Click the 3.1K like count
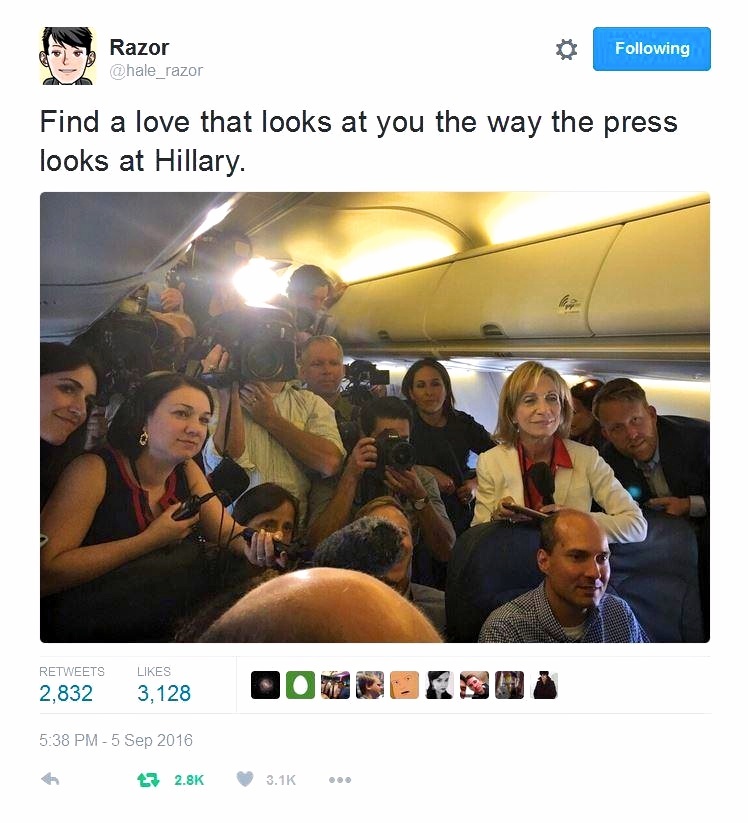 coord(281,780)
